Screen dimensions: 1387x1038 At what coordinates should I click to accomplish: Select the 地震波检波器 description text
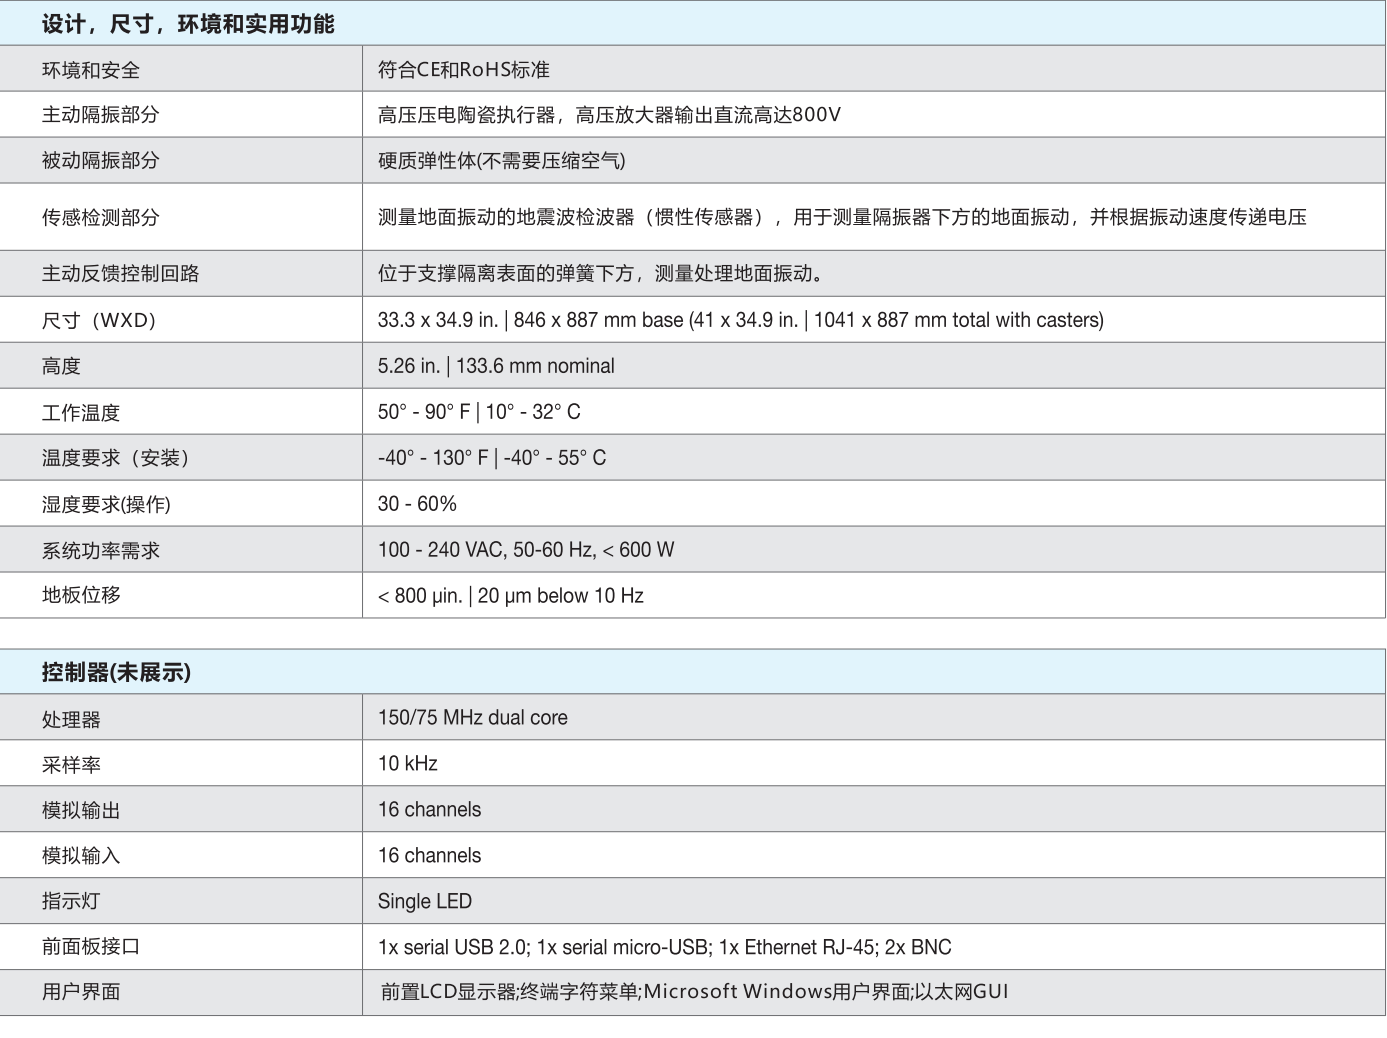[842, 217]
